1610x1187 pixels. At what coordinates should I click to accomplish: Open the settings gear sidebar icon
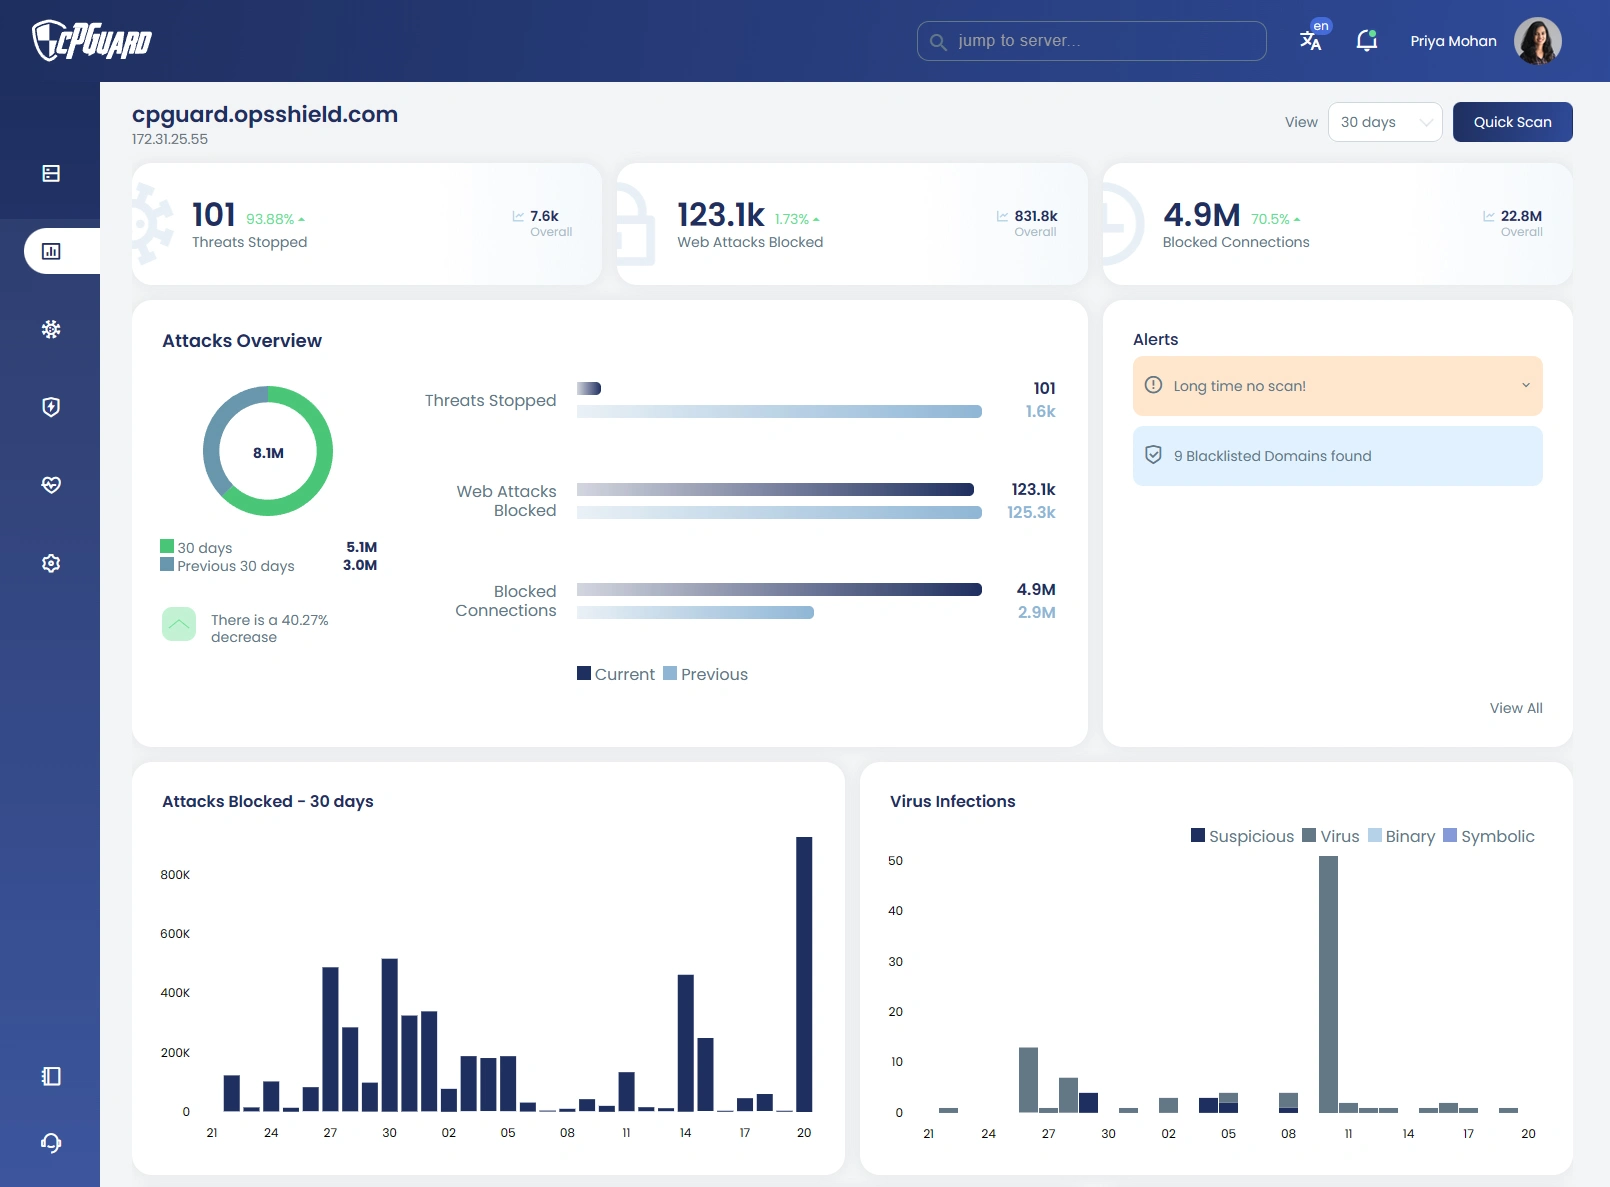pyautogui.click(x=51, y=563)
